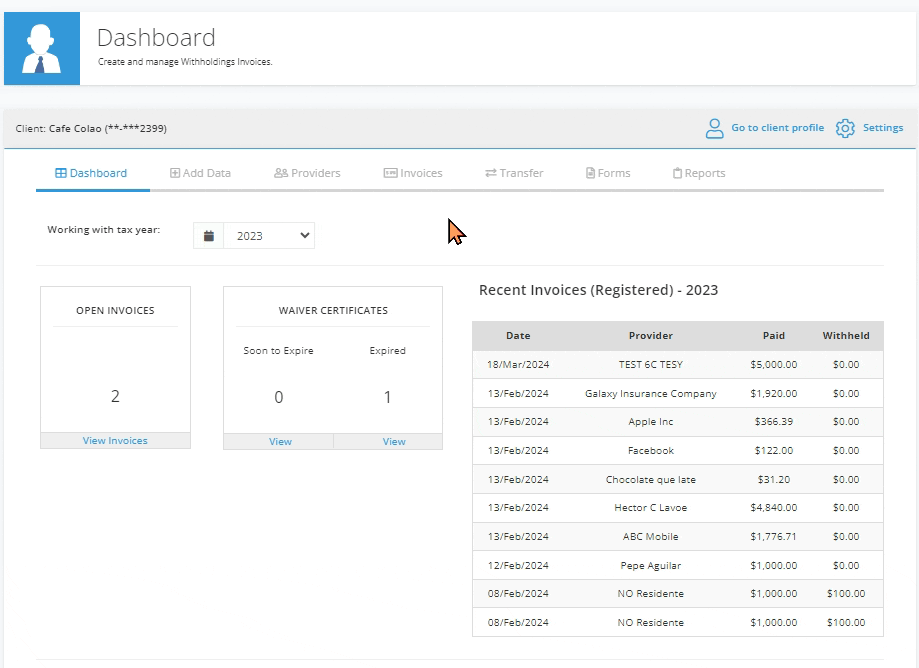Viewport: 919px width, 668px height.
Task: Click the user avatar icon in header
Action: [42, 49]
